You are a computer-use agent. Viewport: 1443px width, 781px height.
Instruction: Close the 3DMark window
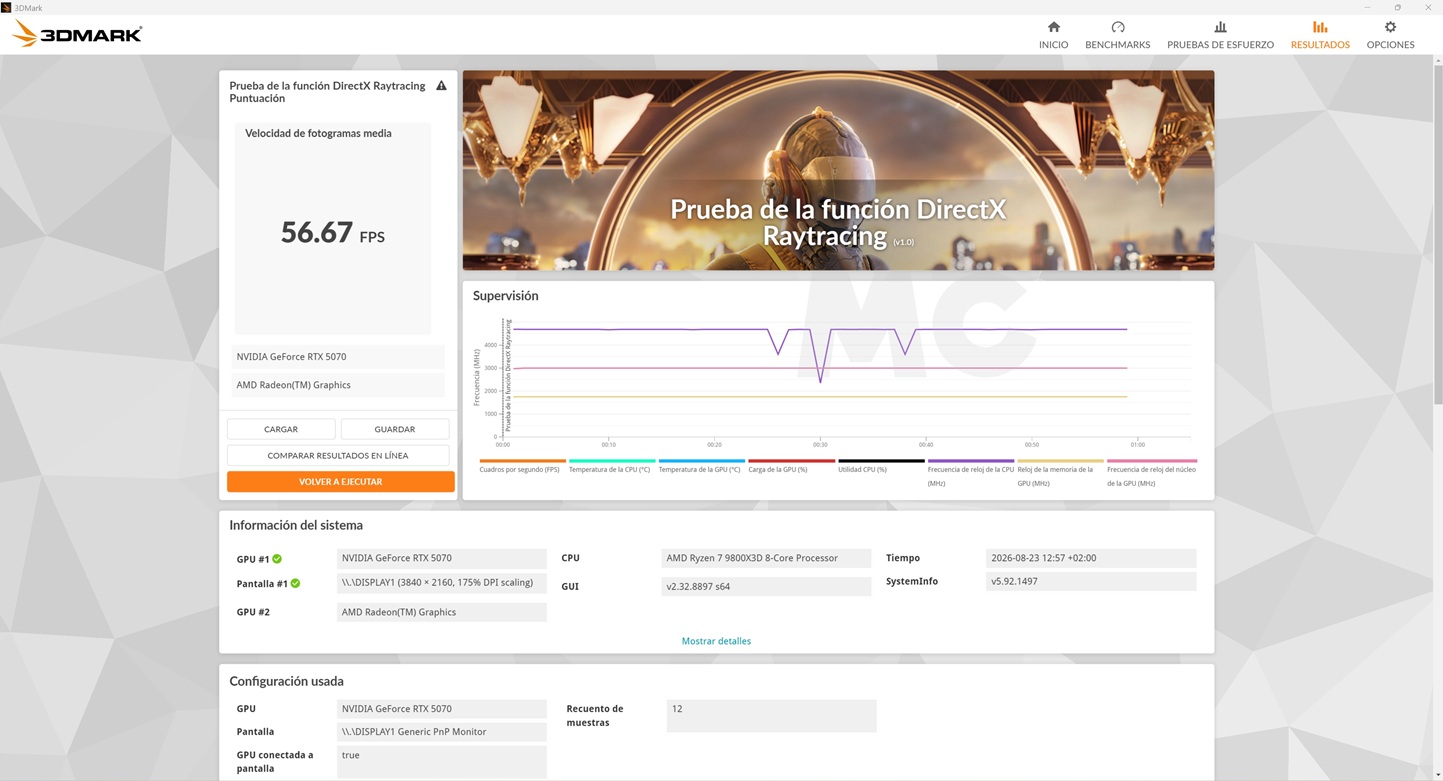(x=1428, y=7)
